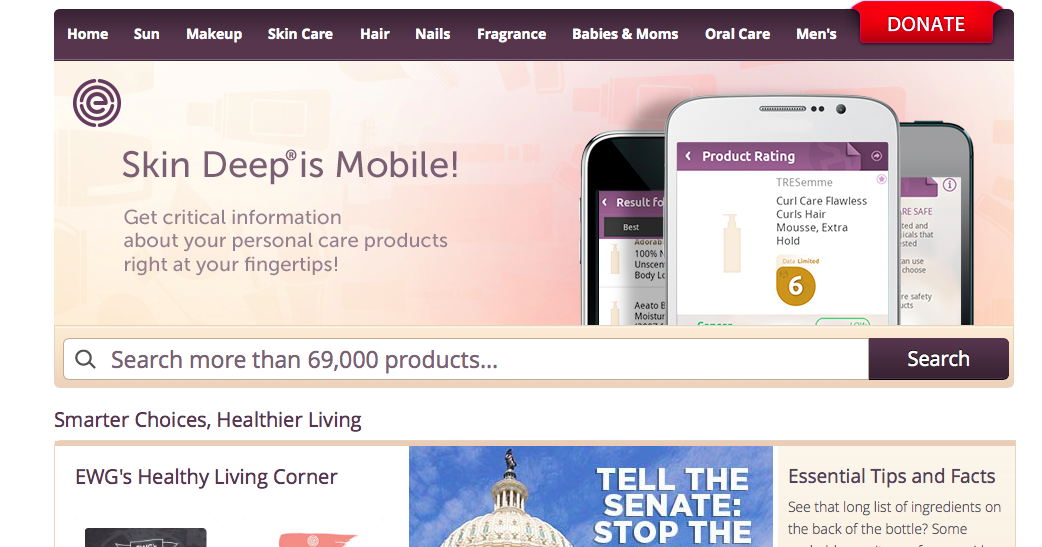
Task: Click the score 6 rating badge
Action: point(795,286)
